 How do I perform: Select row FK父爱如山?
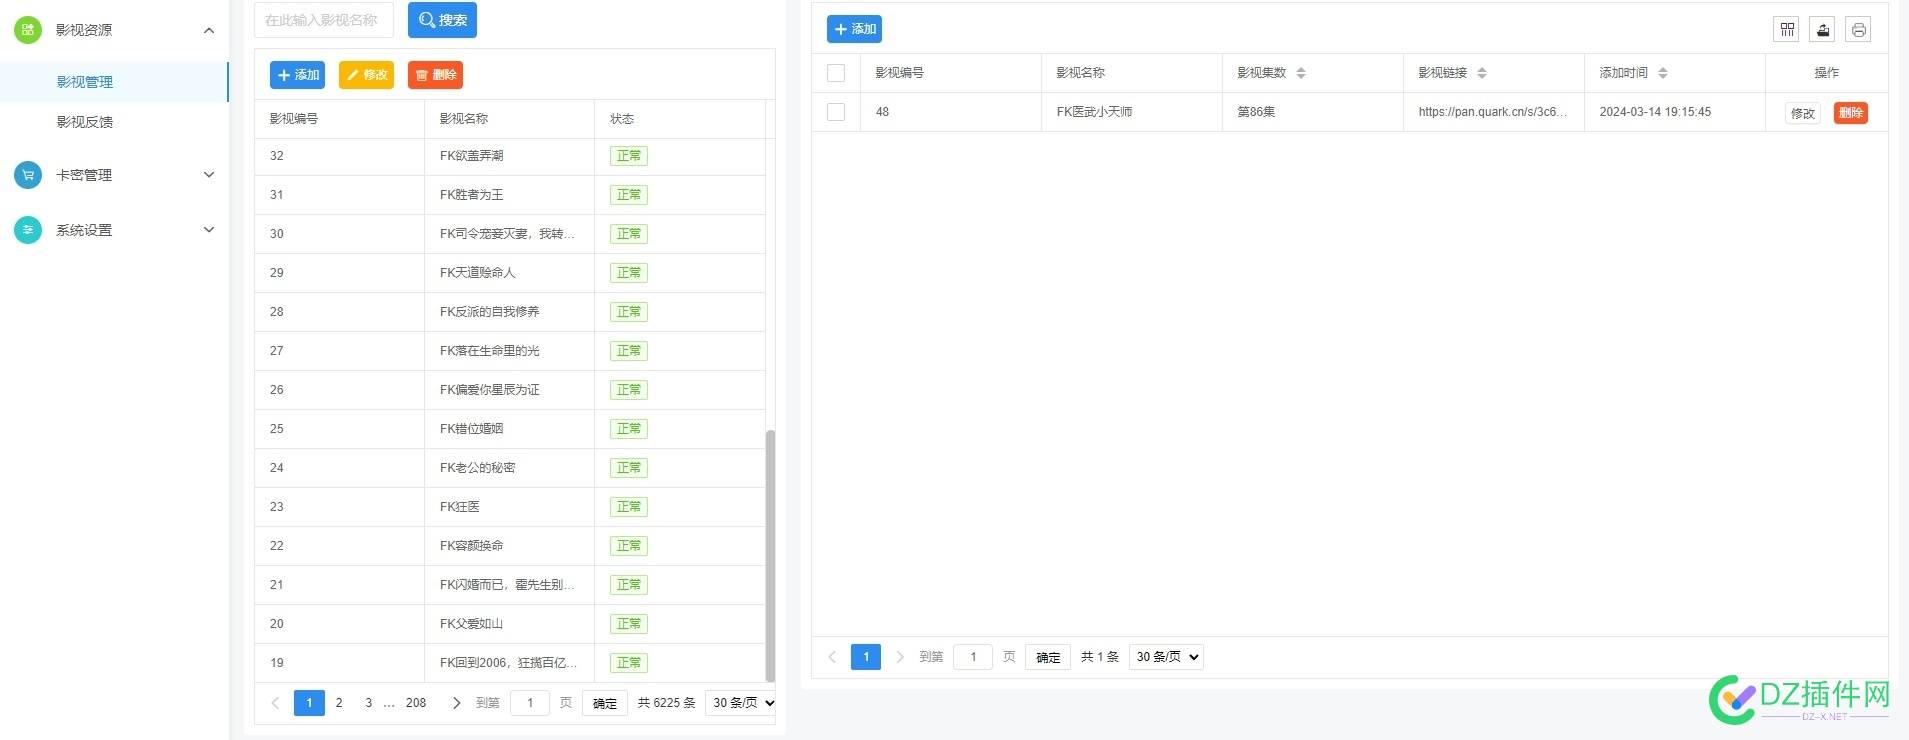tap(510, 624)
